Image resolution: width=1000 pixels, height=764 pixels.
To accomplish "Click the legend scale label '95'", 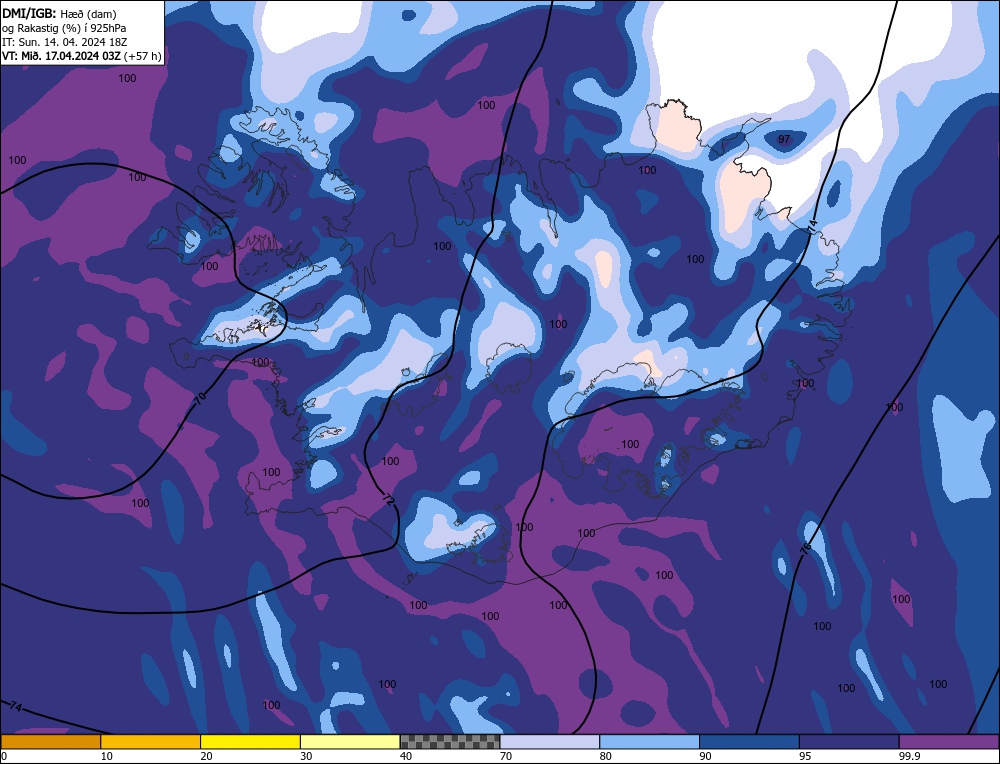I will point(805,756).
